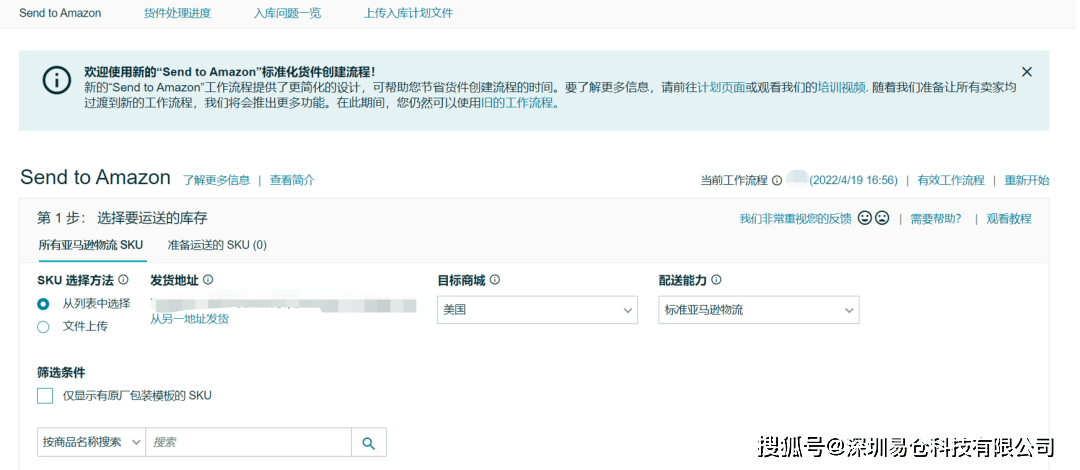Click the info icon beside 配送能力

[716, 280]
